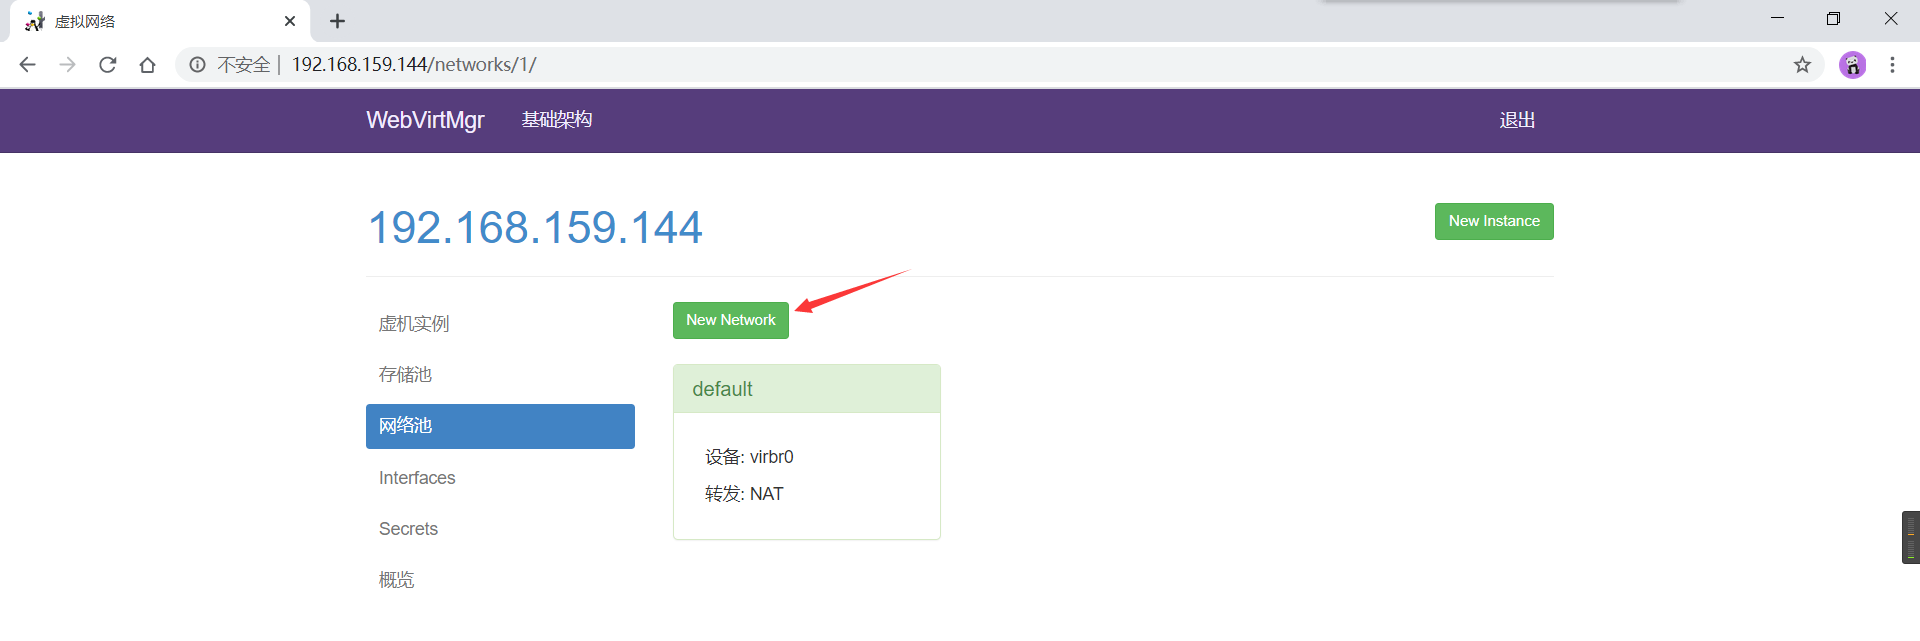Log out via 退出
This screenshot has width=1920, height=641.
(1517, 120)
